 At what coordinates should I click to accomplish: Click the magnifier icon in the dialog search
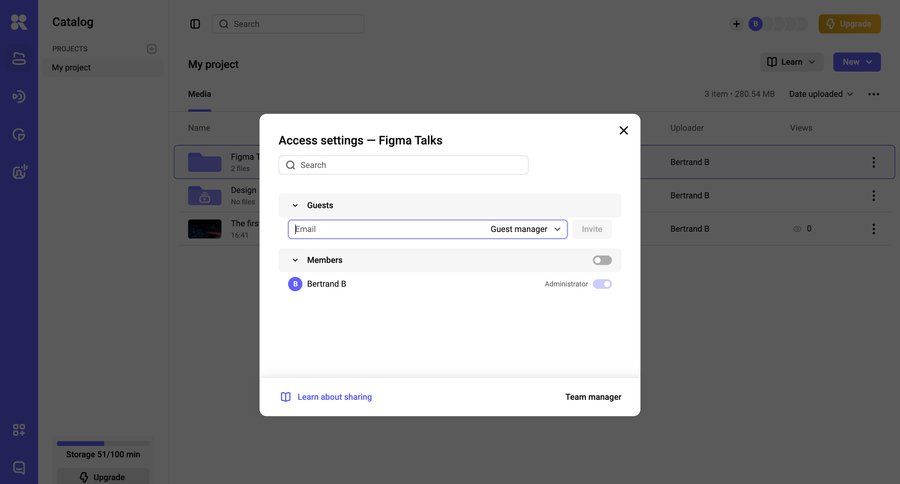[290, 165]
